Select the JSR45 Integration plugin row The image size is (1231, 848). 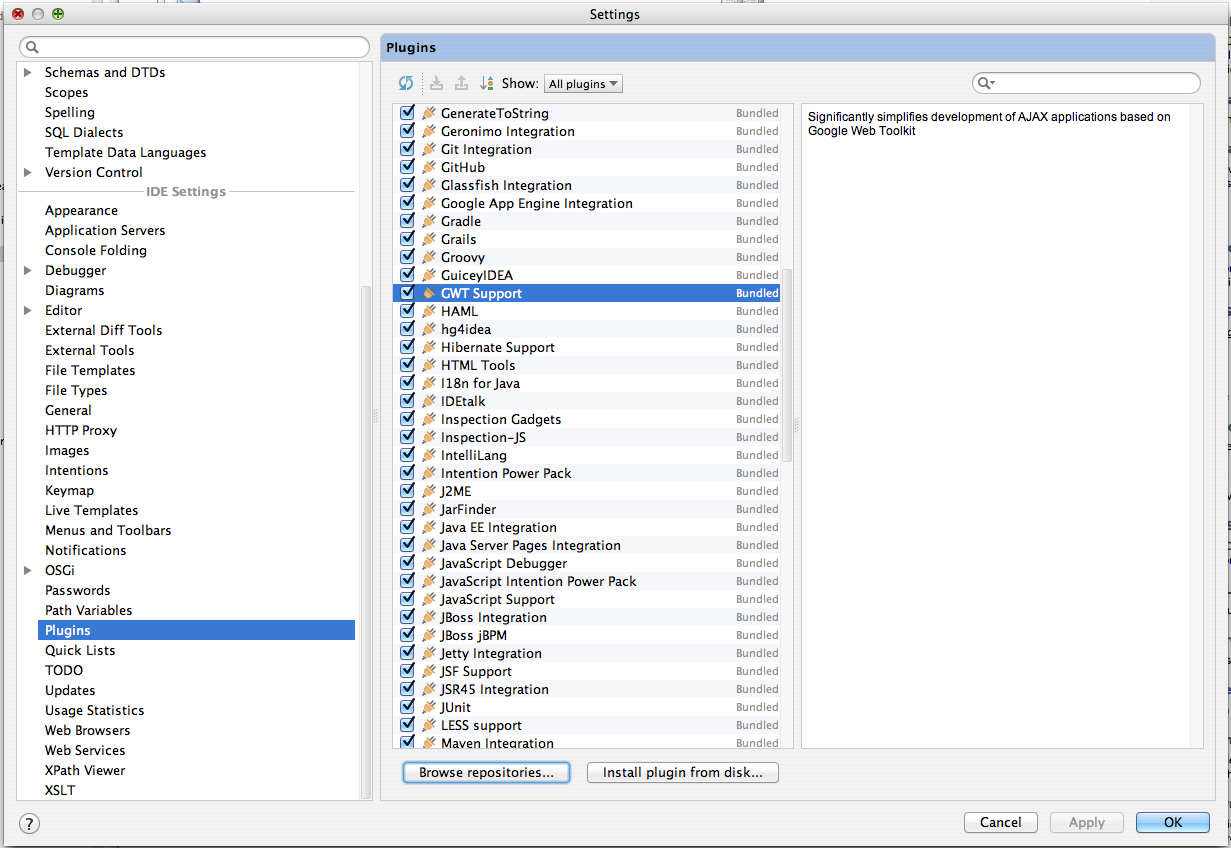point(587,689)
